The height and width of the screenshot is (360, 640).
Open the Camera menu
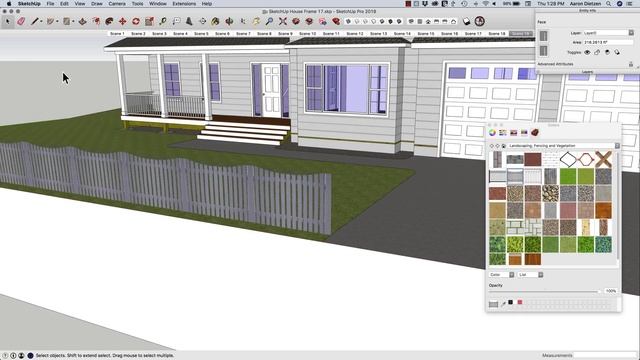click(117, 4)
